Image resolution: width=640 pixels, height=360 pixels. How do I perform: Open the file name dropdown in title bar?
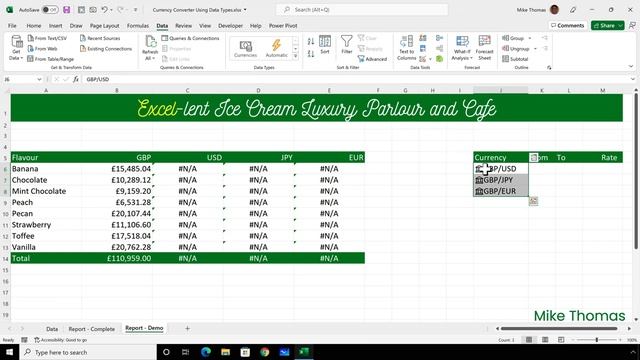[x=245, y=10]
